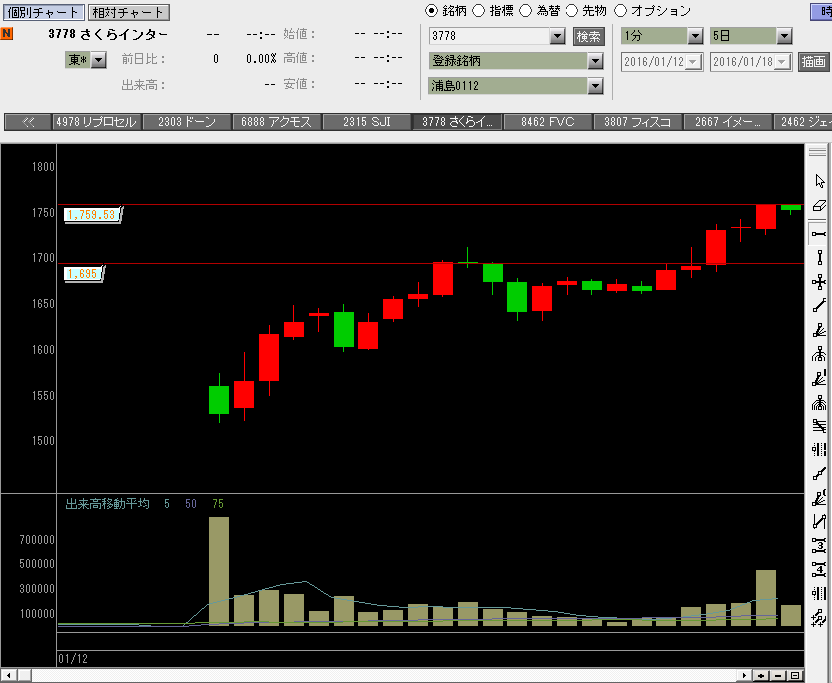Click the zoom-out minus button on scrollbar

(778, 676)
